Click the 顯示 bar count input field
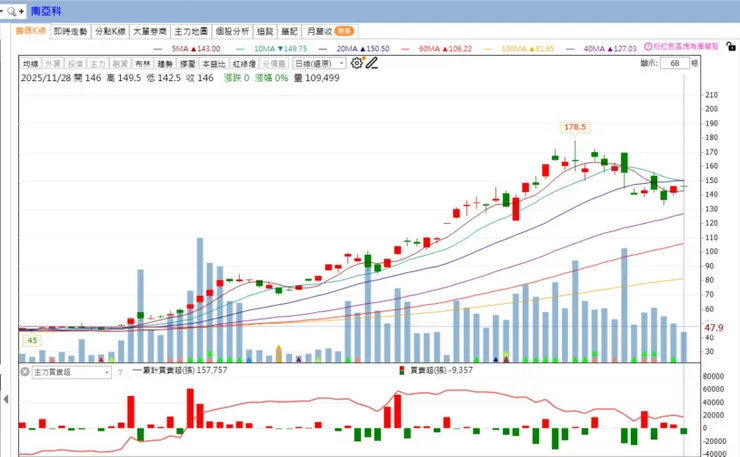This screenshot has width=740, height=457. pyautogui.click(x=675, y=63)
